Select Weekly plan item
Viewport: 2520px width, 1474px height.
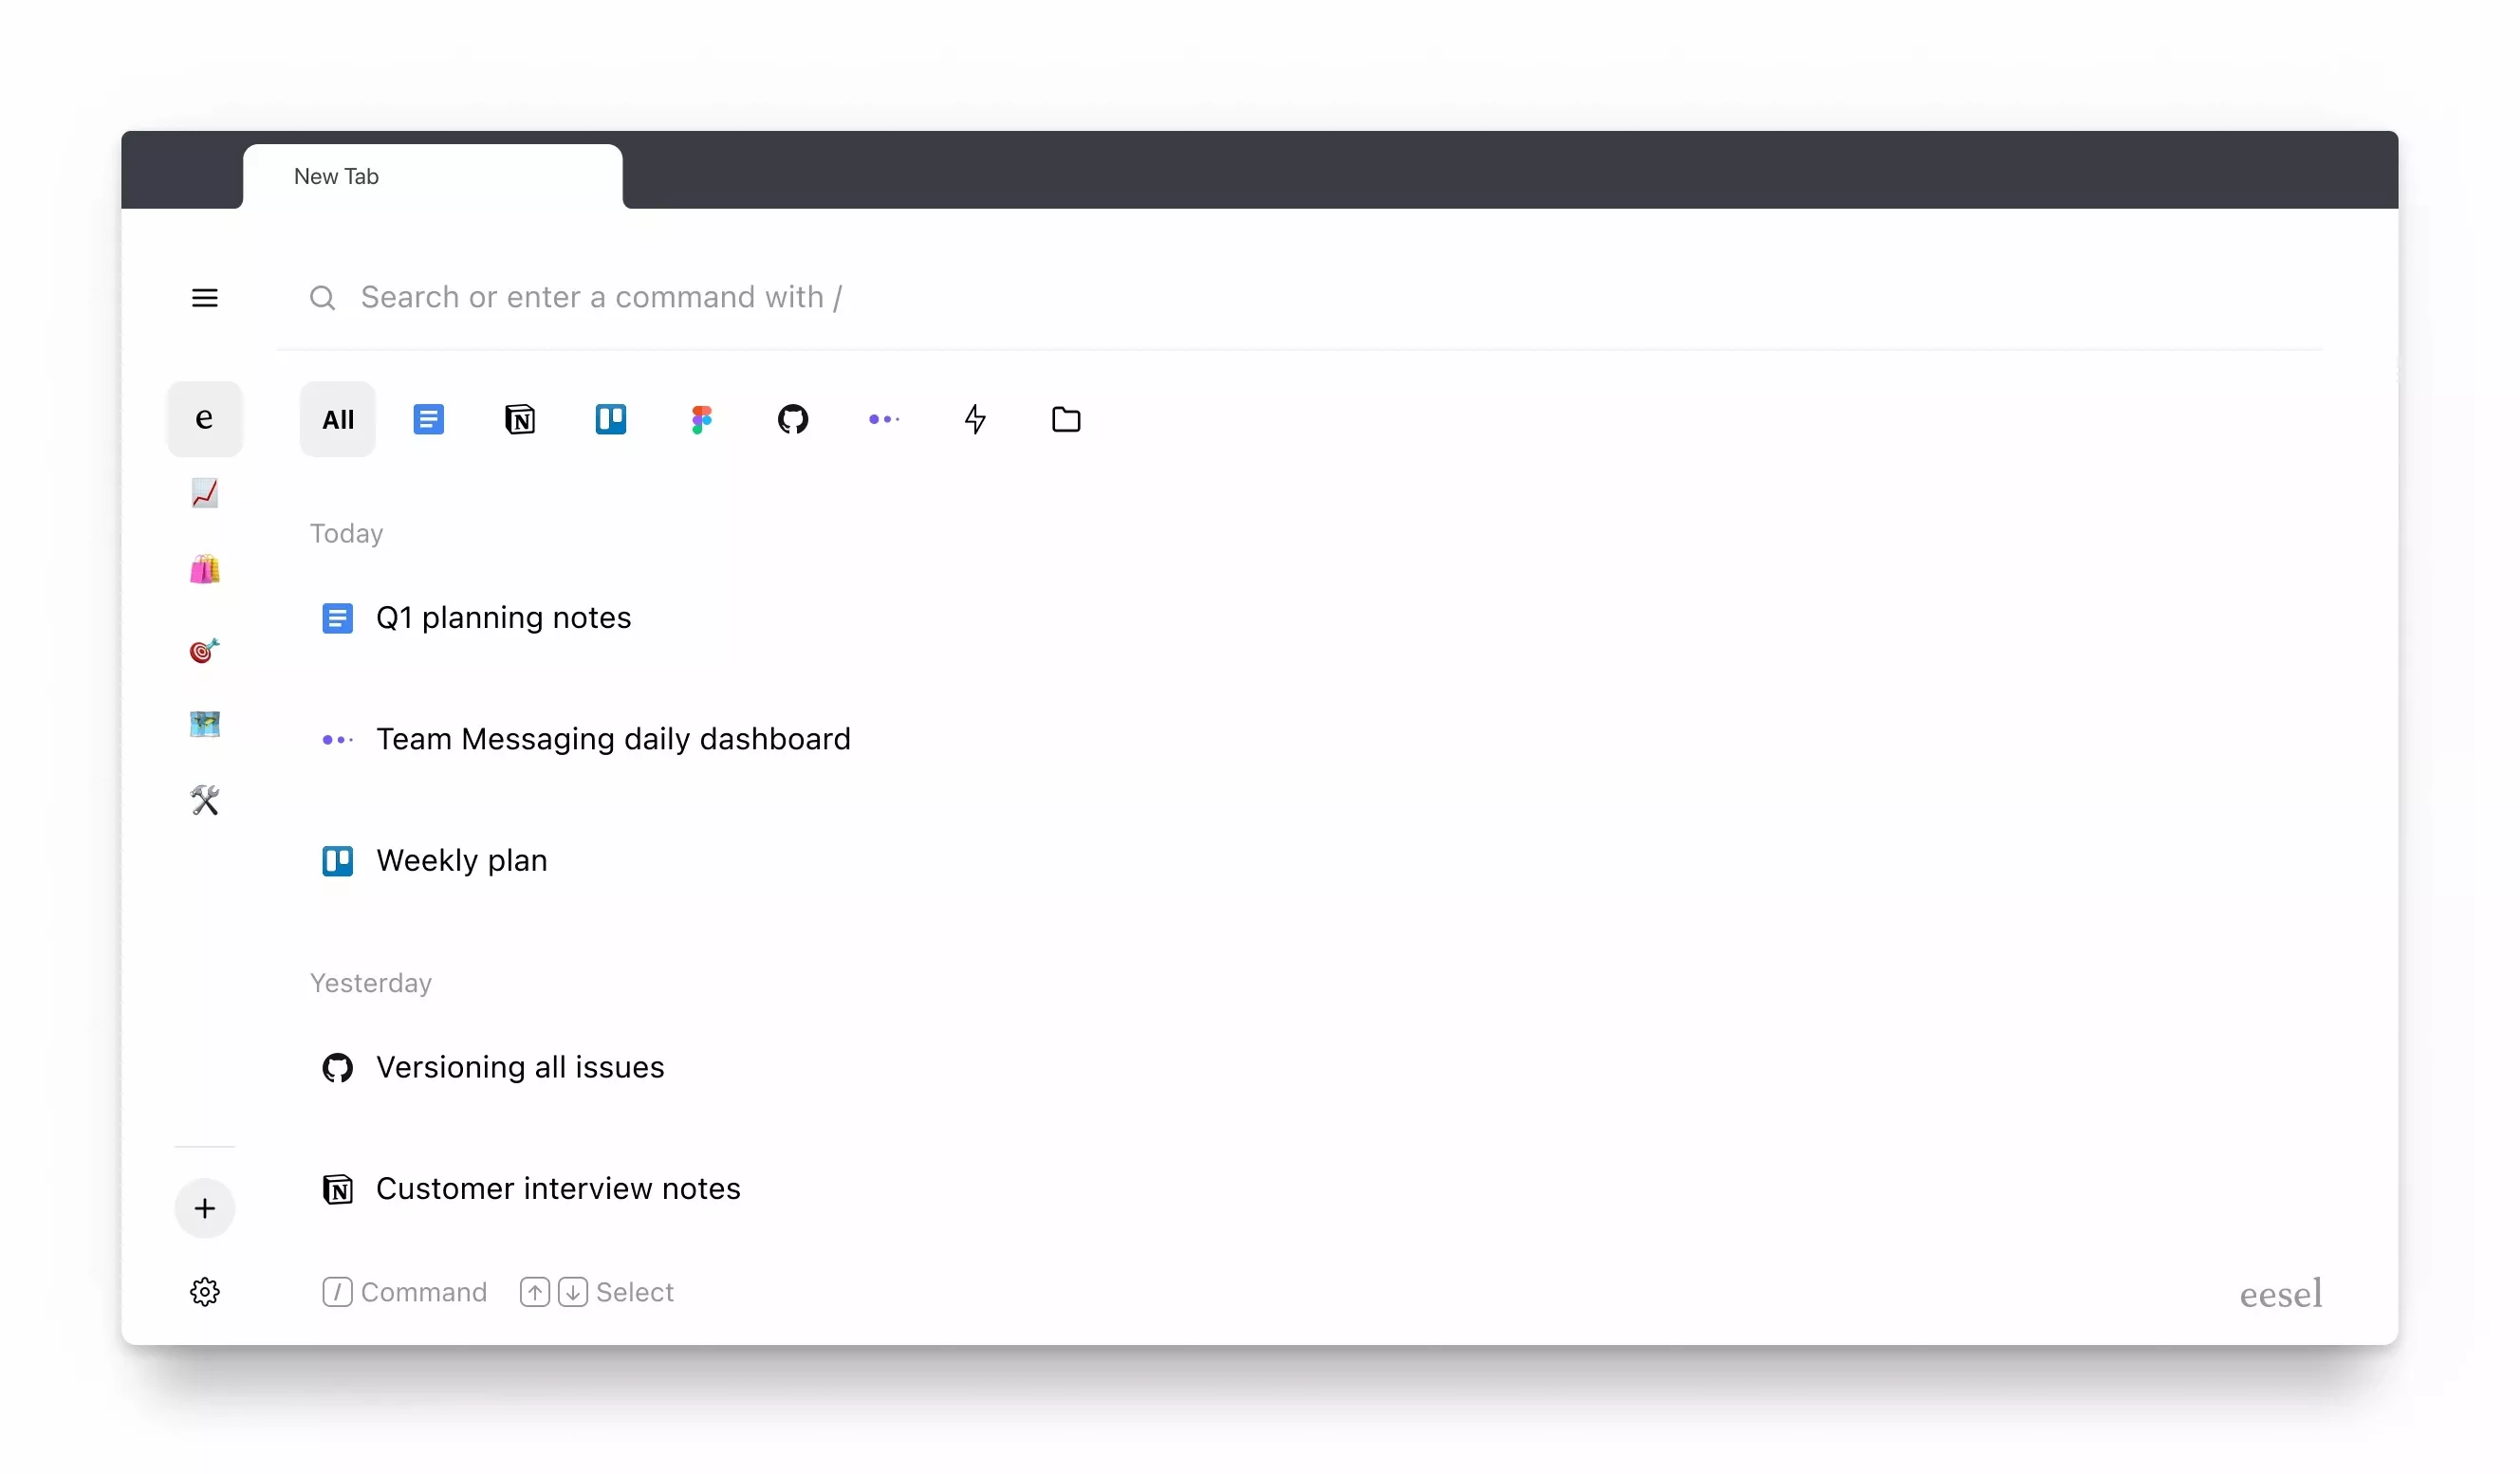pyautogui.click(x=461, y=859)
